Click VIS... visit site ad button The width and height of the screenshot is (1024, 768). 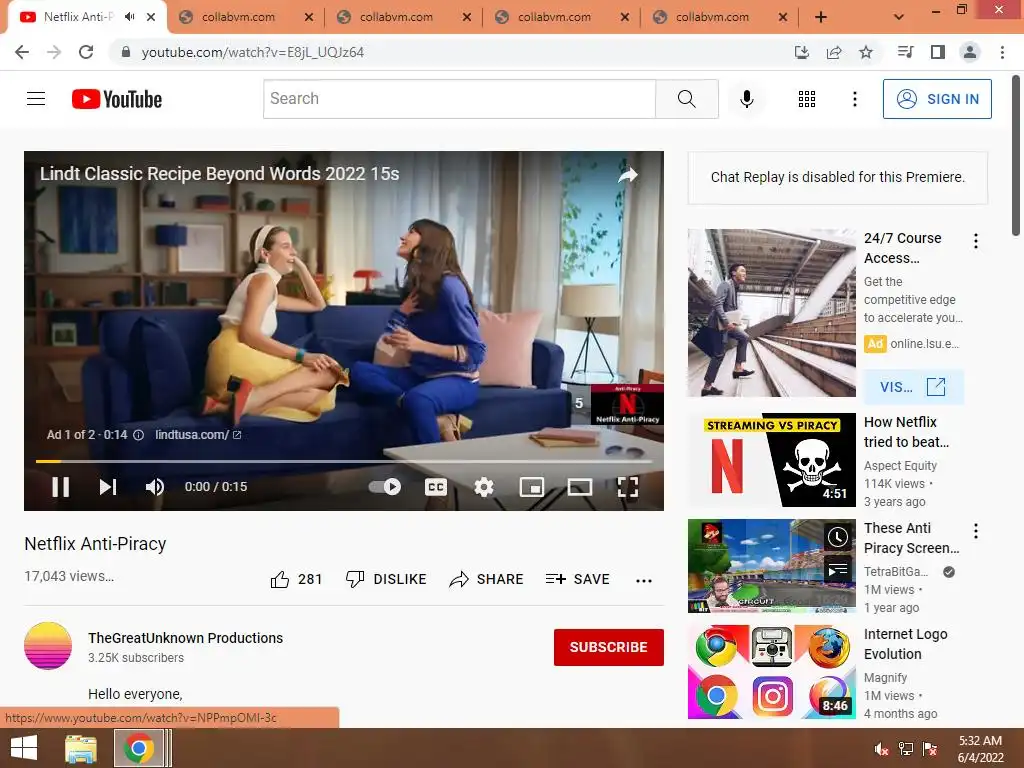coord(913,387)
